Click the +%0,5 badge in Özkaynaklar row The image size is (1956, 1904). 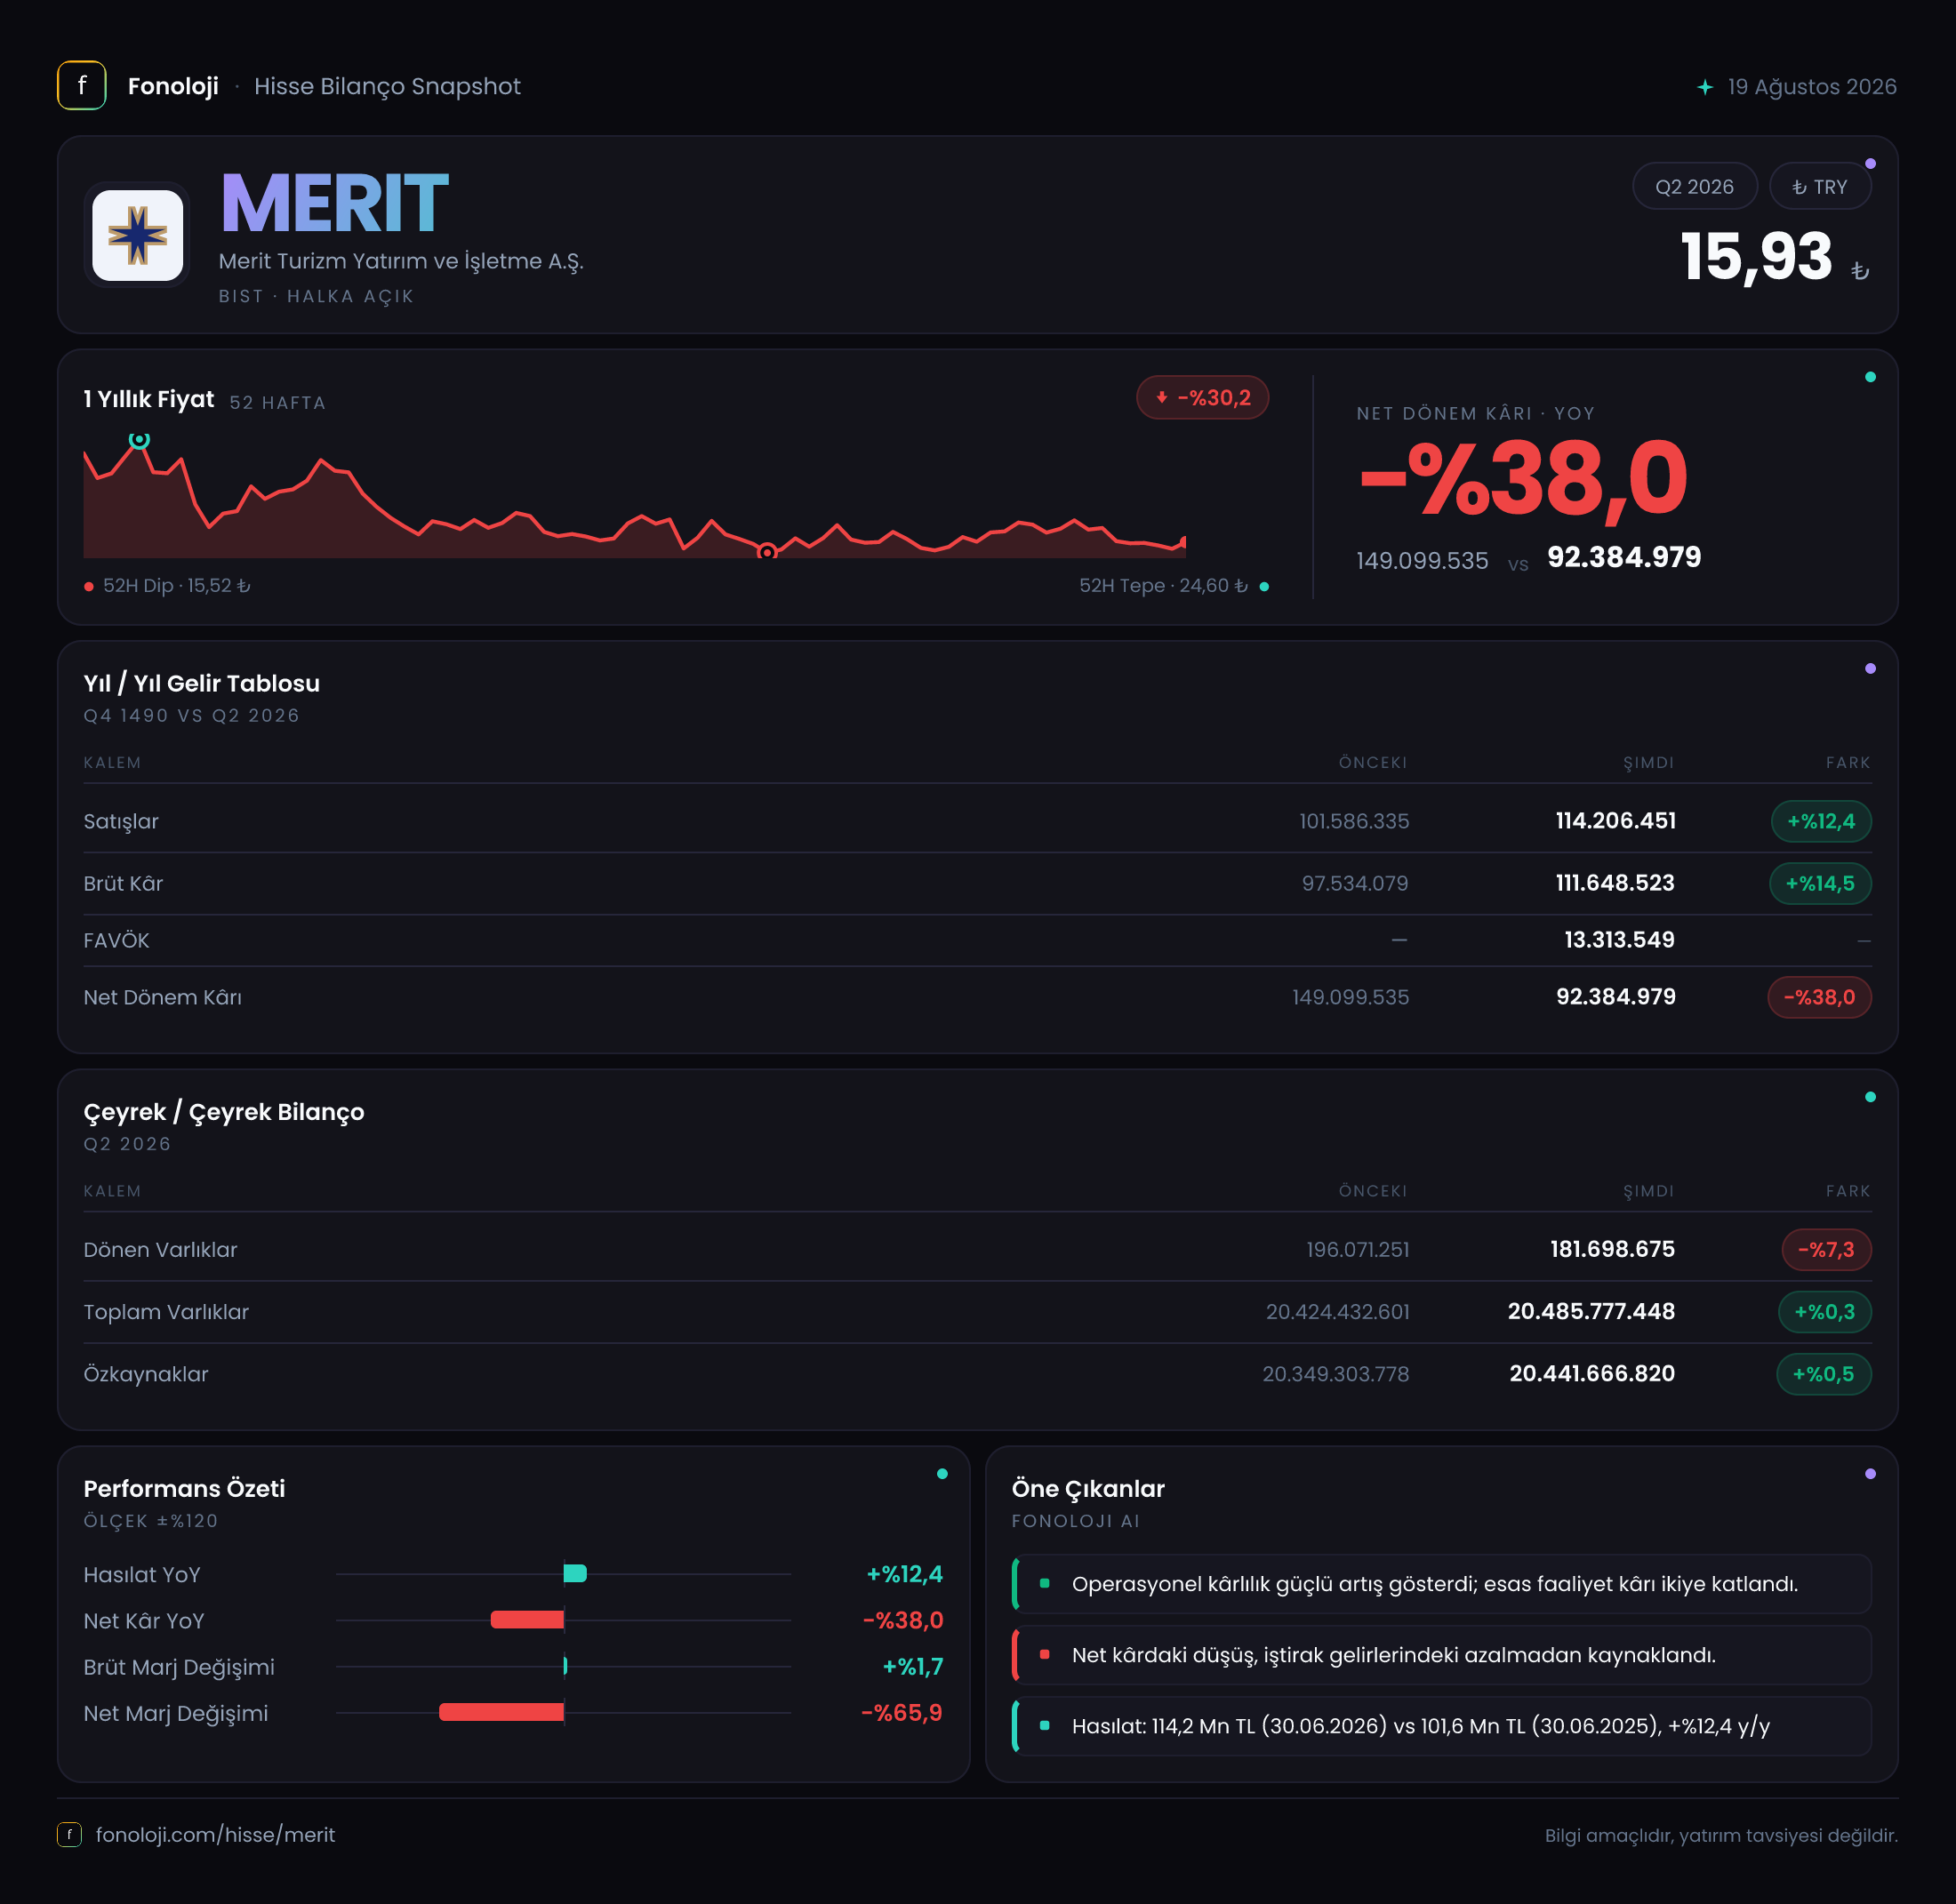[x=1823, y=1373]
